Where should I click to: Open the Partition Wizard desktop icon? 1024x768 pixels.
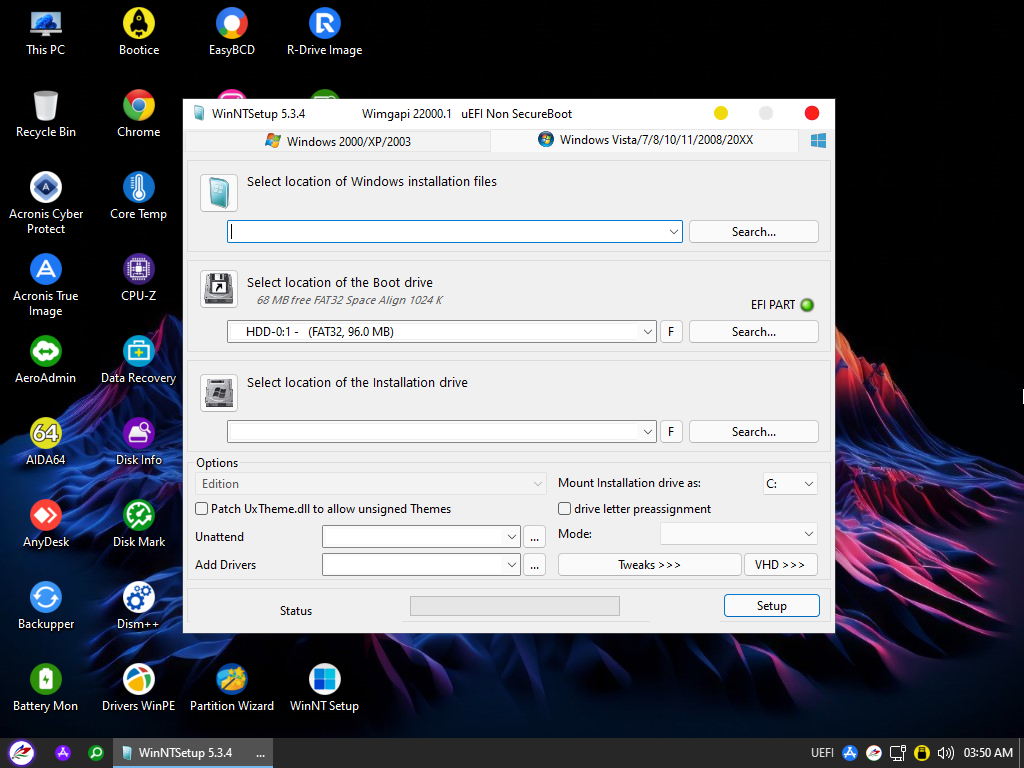[232, 688]
